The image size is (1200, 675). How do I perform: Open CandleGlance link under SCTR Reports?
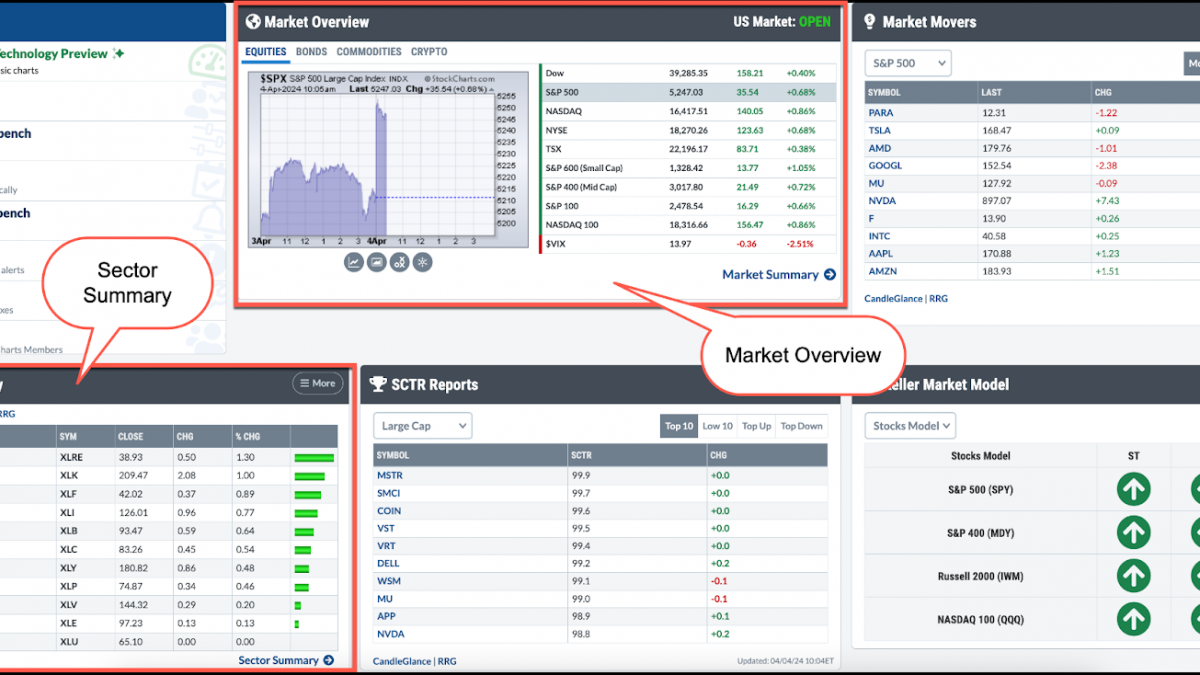pyautogui.click(x=402, y=661)
